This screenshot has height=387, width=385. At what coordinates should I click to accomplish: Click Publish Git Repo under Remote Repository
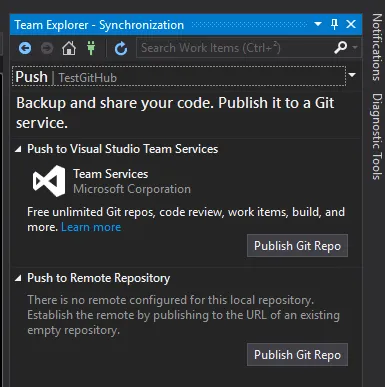(x=297, y=355)
